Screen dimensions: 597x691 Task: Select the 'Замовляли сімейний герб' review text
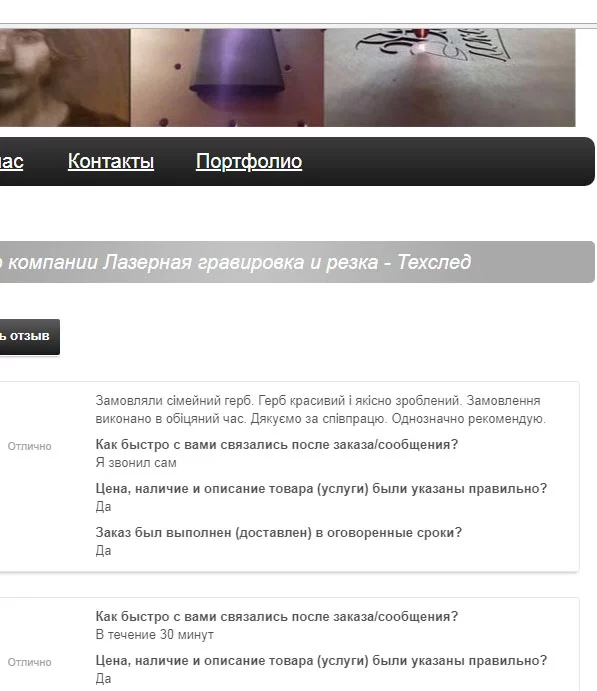pos(321,409)
